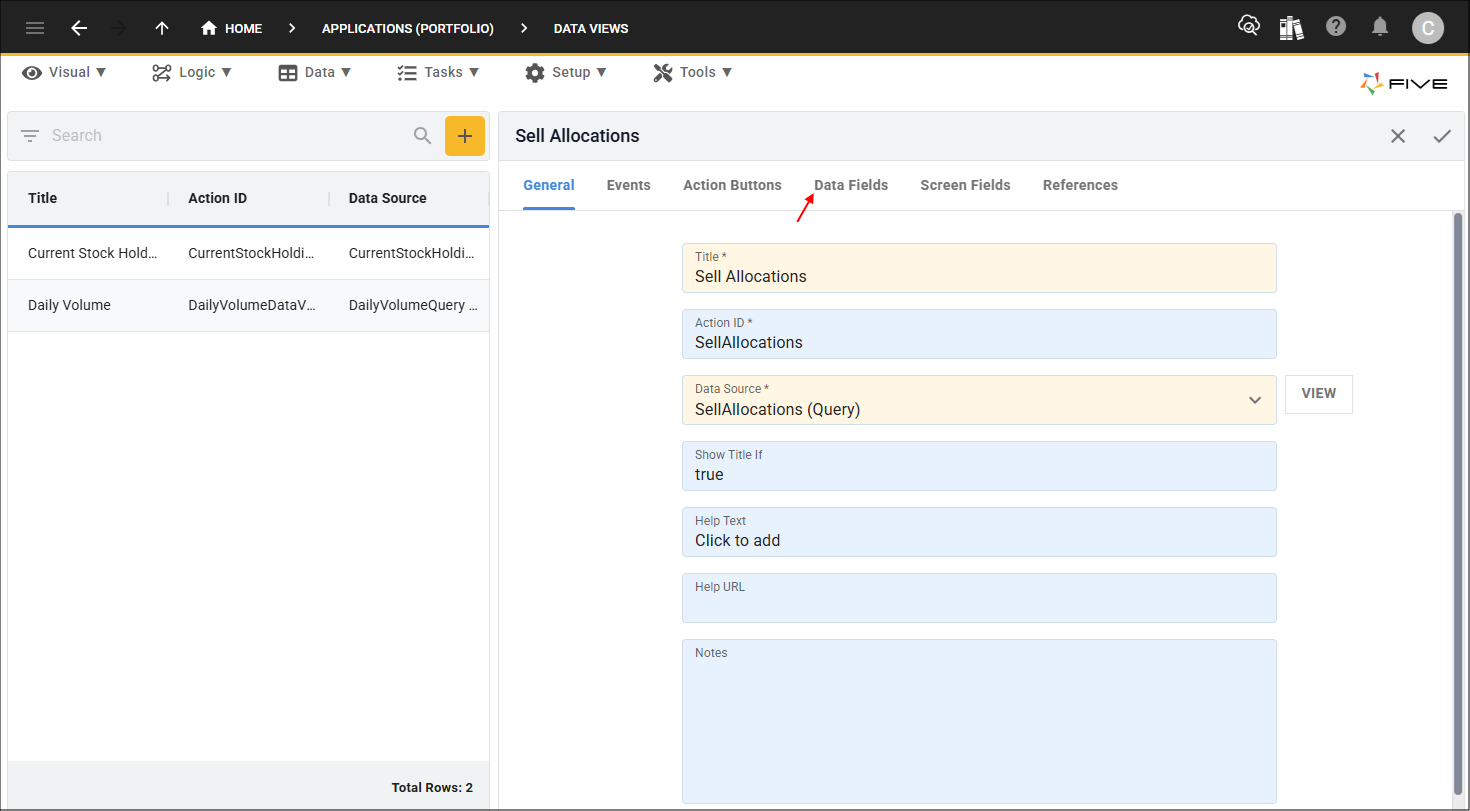Image resolution: width=1470 pixels, height=811 pixels.
Task: Select the Daily Volume row
Action: tap(248, 305)
